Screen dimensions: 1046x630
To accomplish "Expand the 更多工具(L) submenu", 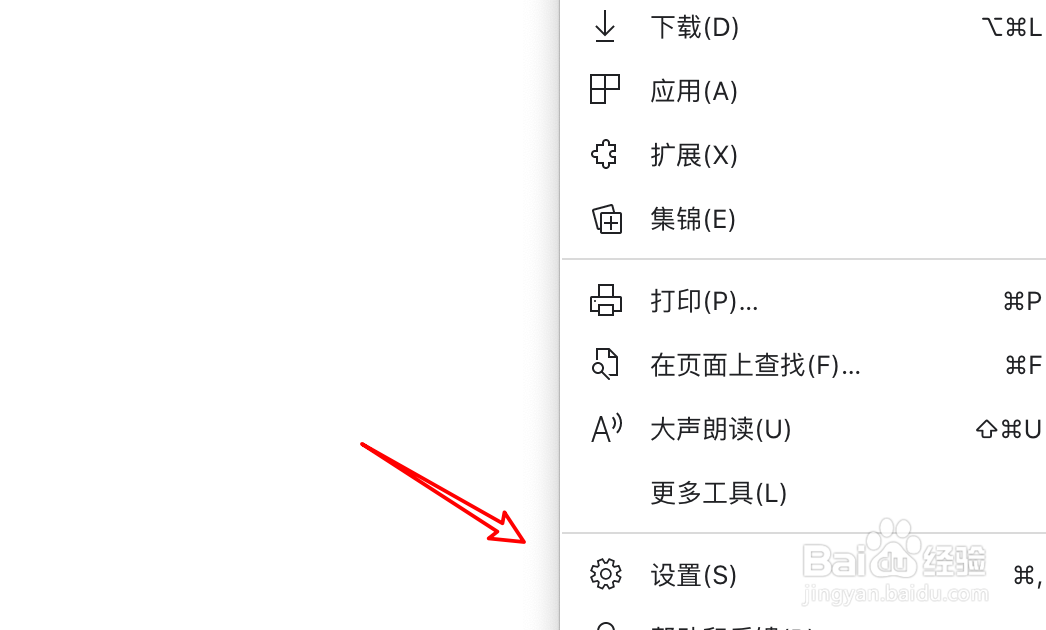I will (x=803, y=493).
